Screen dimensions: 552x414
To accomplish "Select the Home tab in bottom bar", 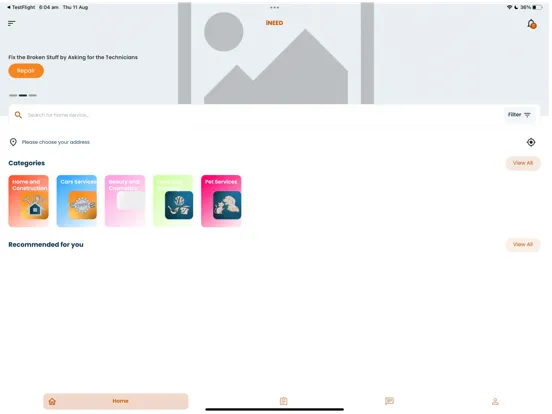I will tap(116, 401).
